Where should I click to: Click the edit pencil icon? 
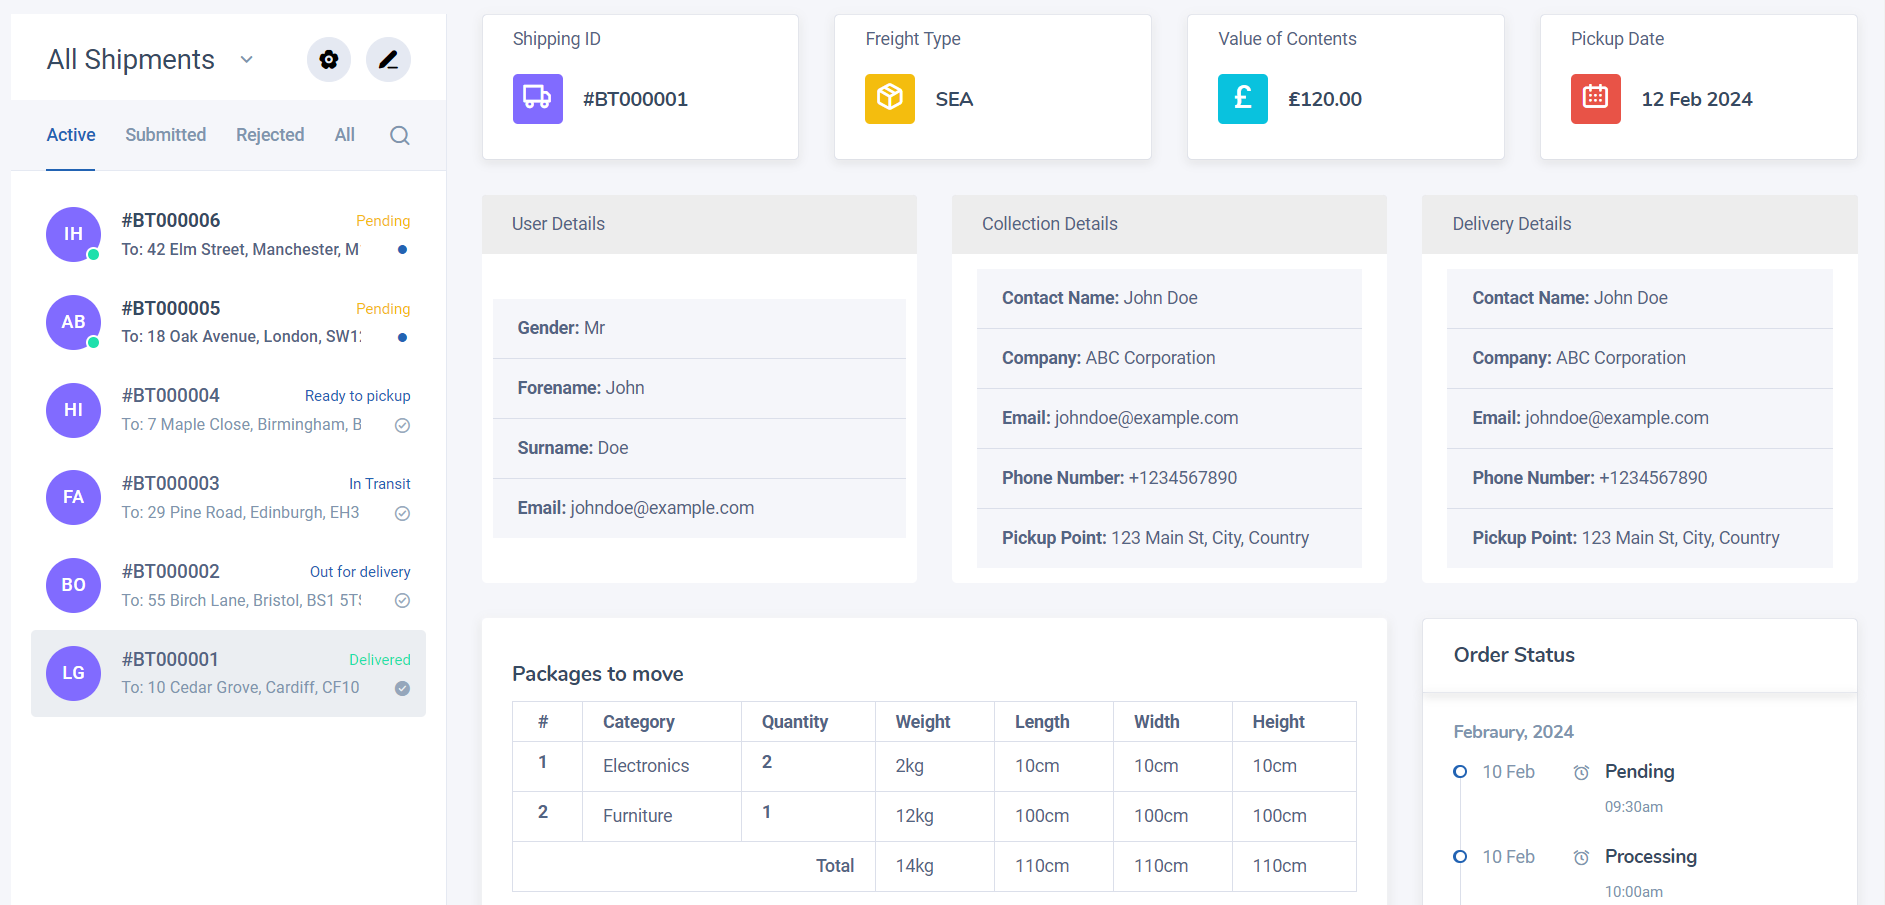tap(388, 60)
